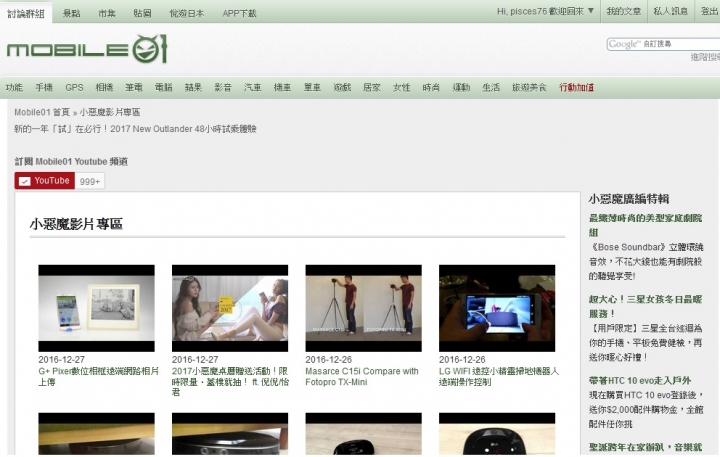
Task: Click the YouTube subscribe button
Action: [x=45, y=181]
